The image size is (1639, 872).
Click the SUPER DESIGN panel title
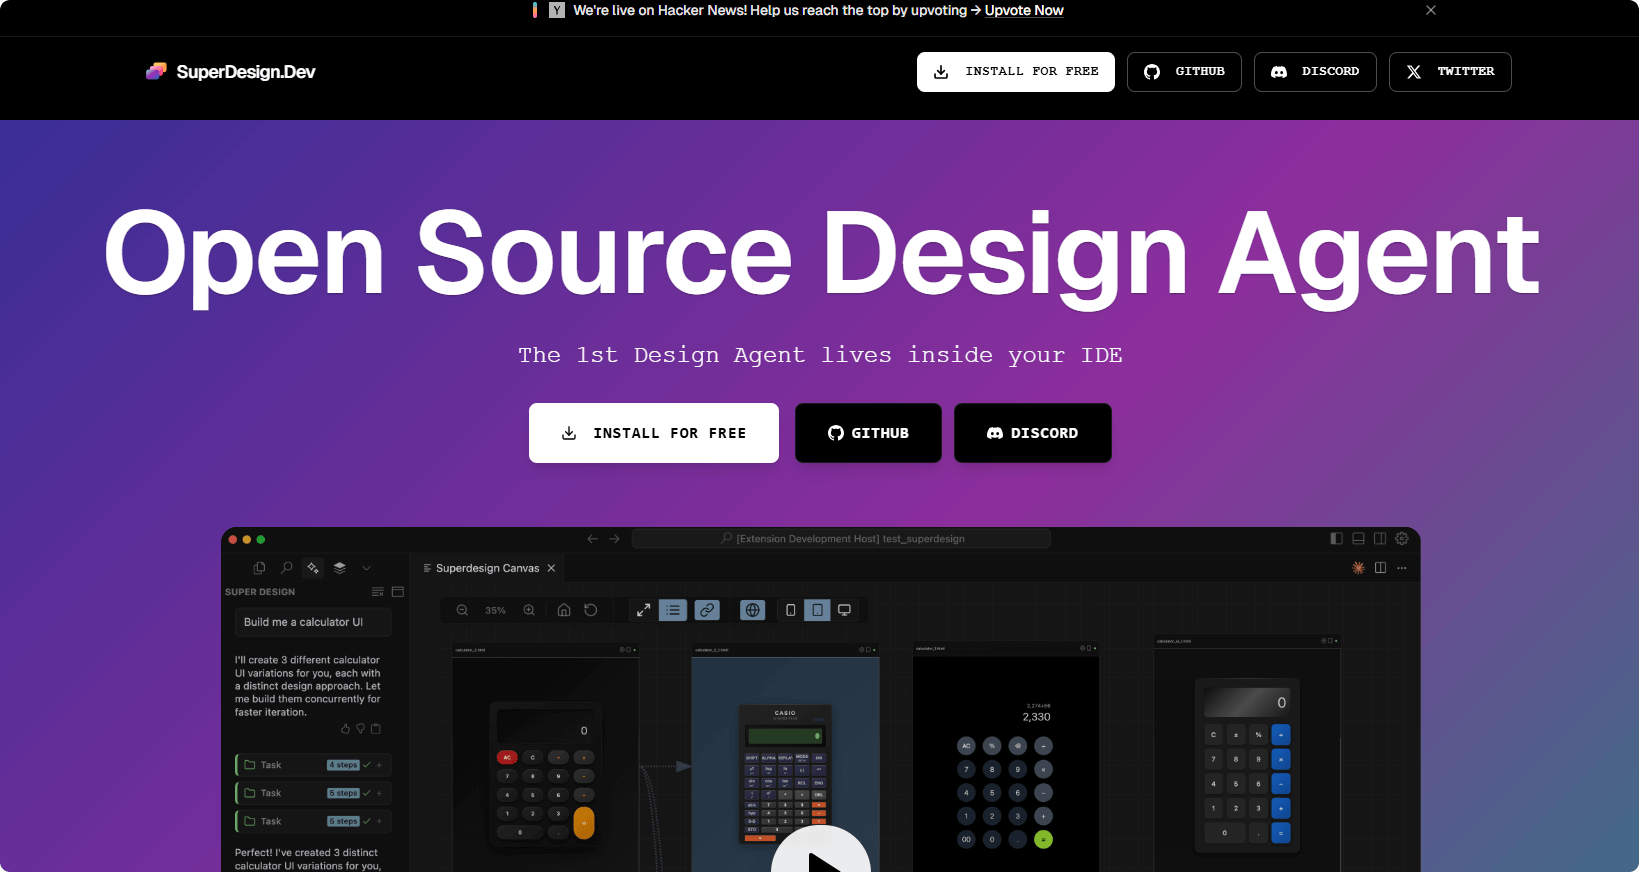pos(260,592)
